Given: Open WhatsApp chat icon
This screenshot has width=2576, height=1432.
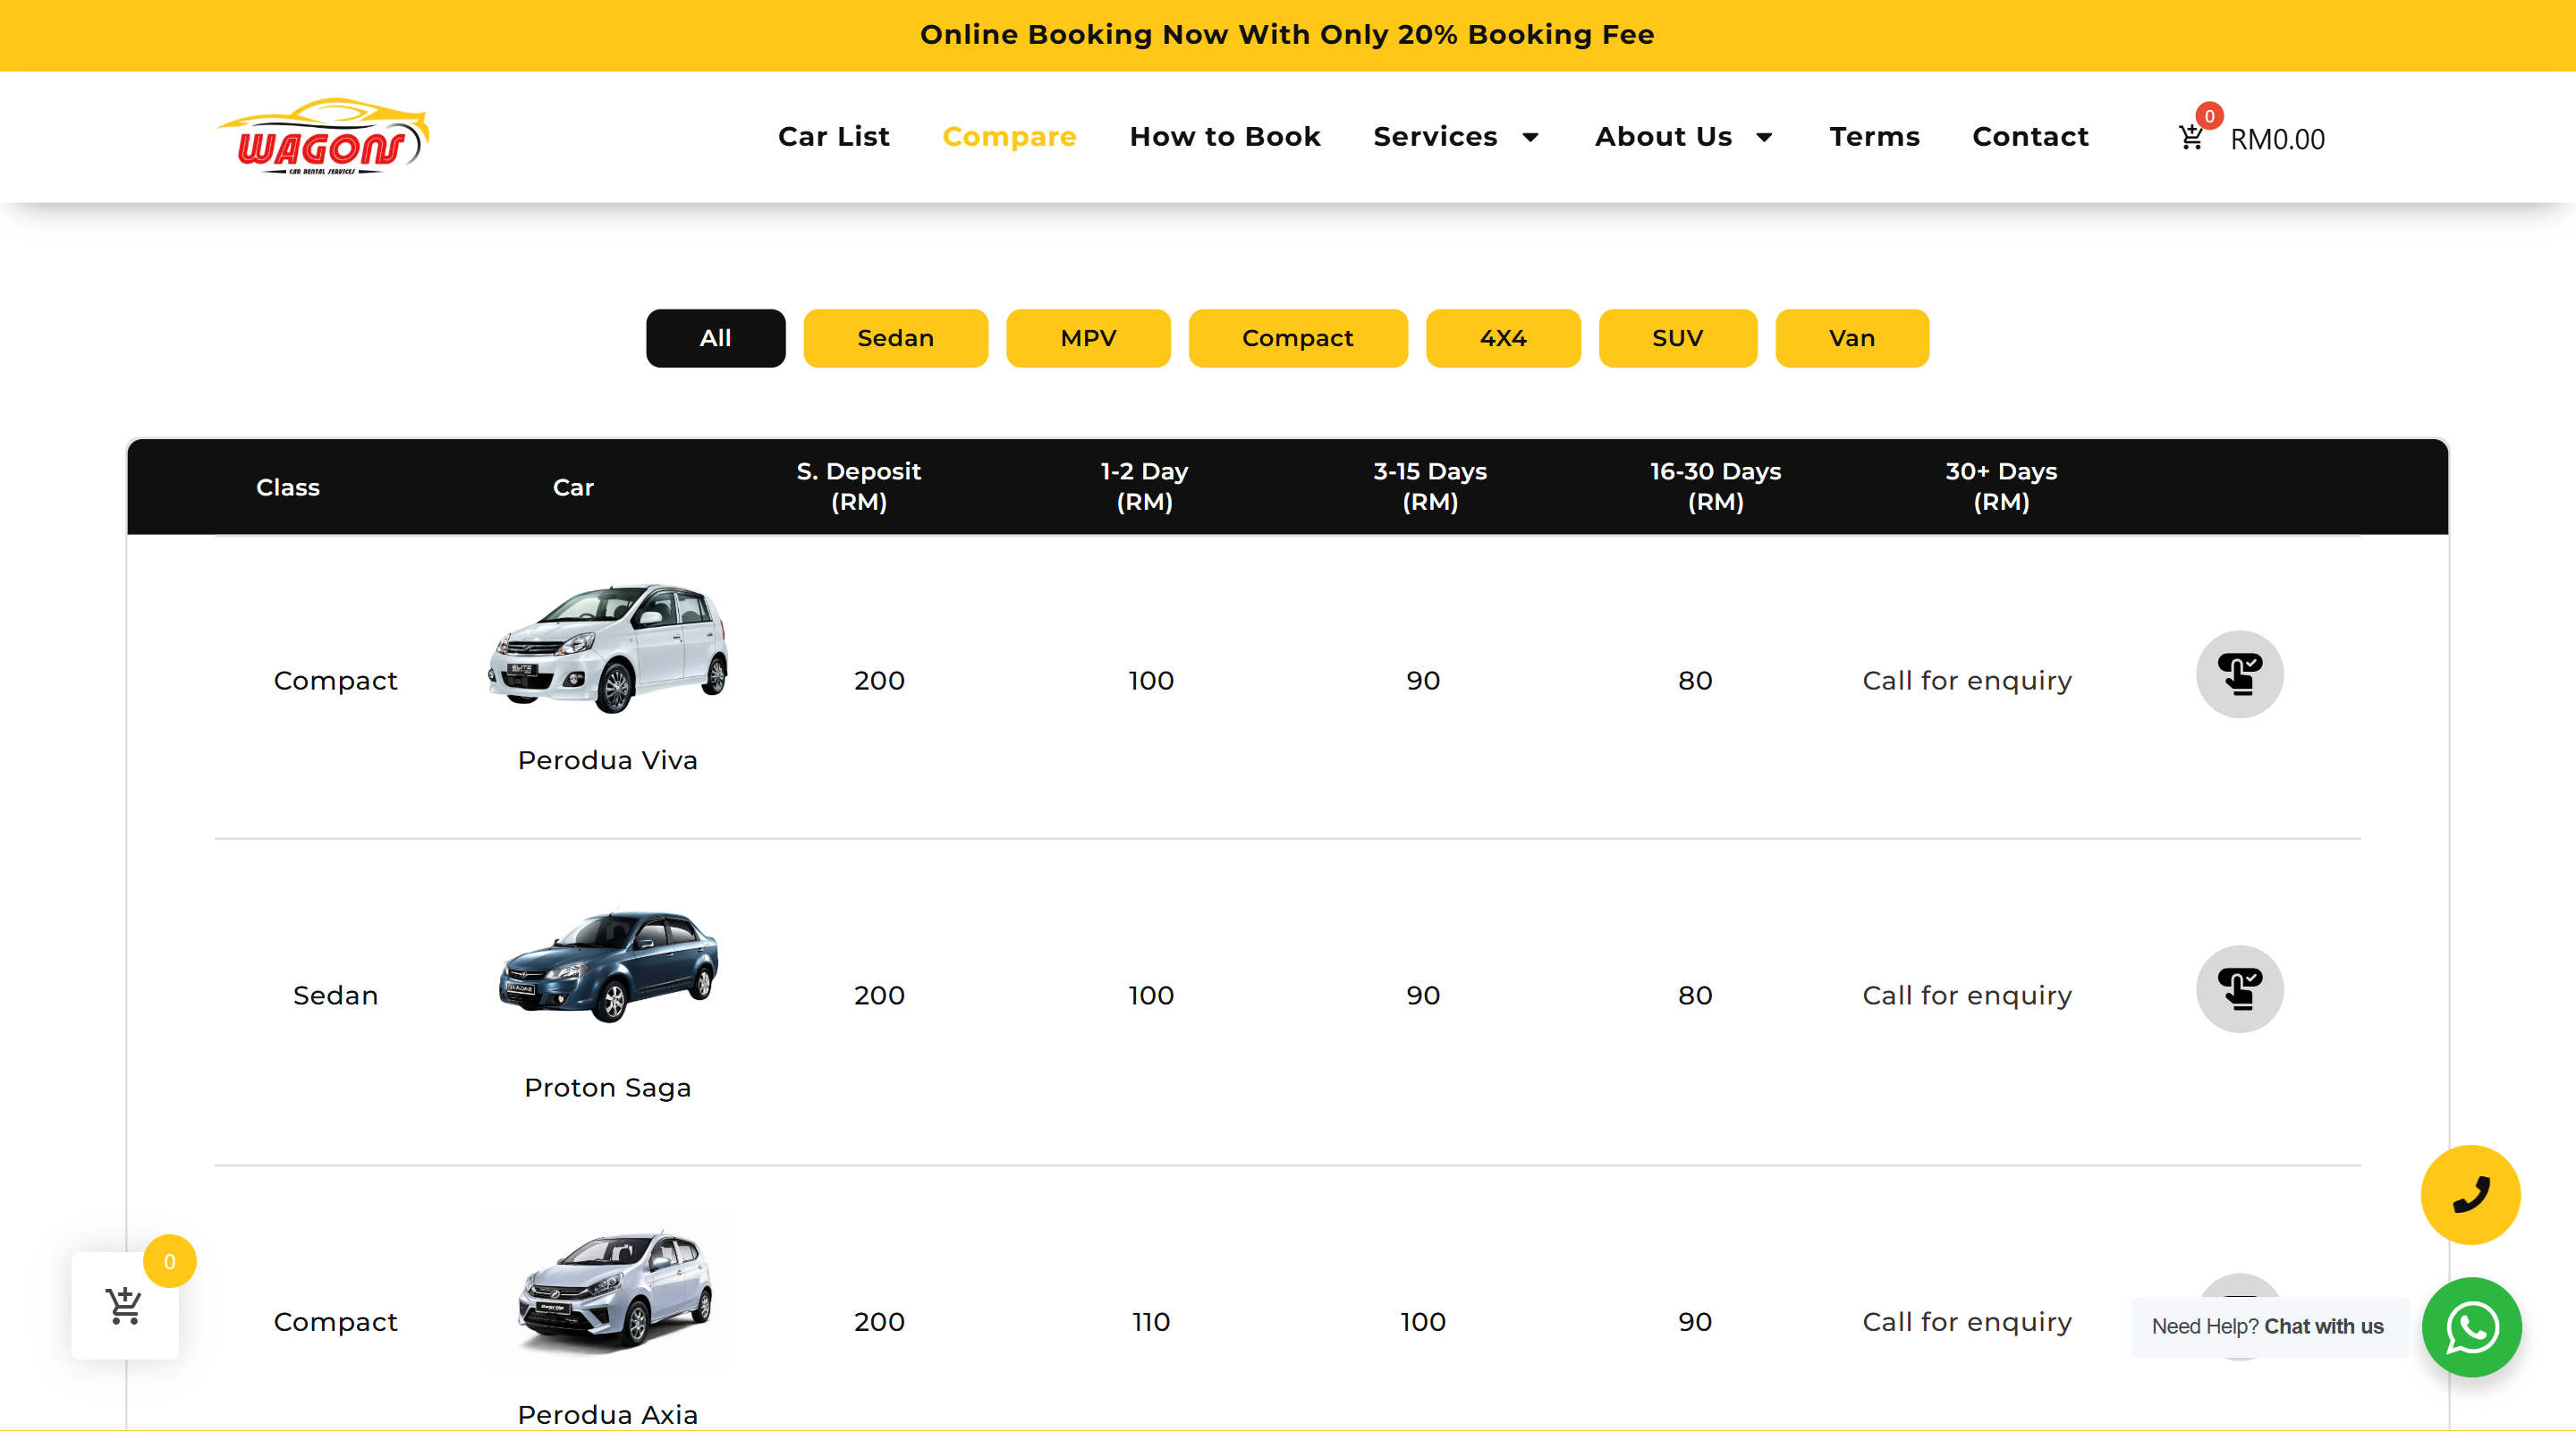Looking at the screenshot, I should pyautogui.click(x=2471, y=1327).
